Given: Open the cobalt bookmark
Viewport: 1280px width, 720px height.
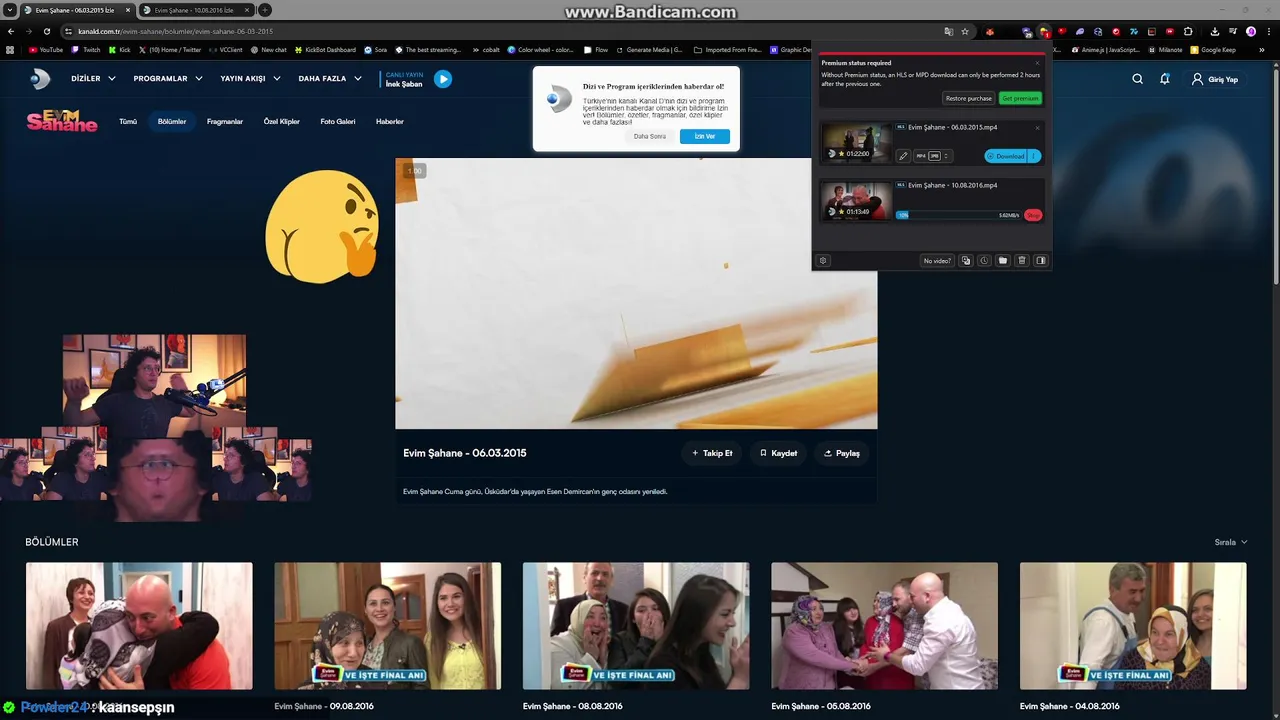Looking at the screenshot, I should [485, 49].
